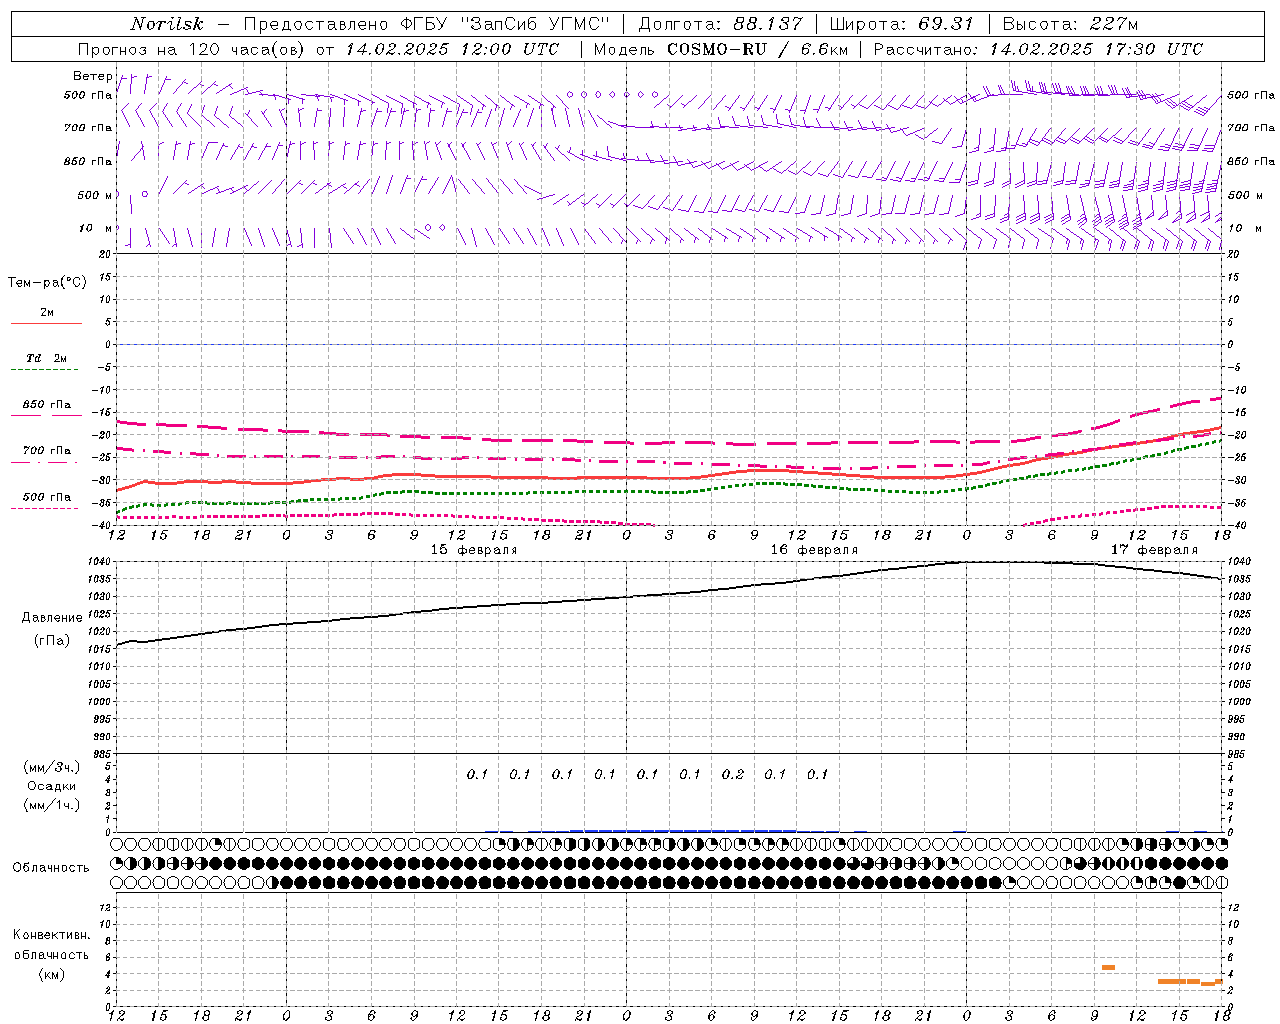Click the 'Конвективн.' convective cloud label
Image resolution: width=1280 pixels, height=1024 pixels.
pyautogui.click(x=51, y=935)
